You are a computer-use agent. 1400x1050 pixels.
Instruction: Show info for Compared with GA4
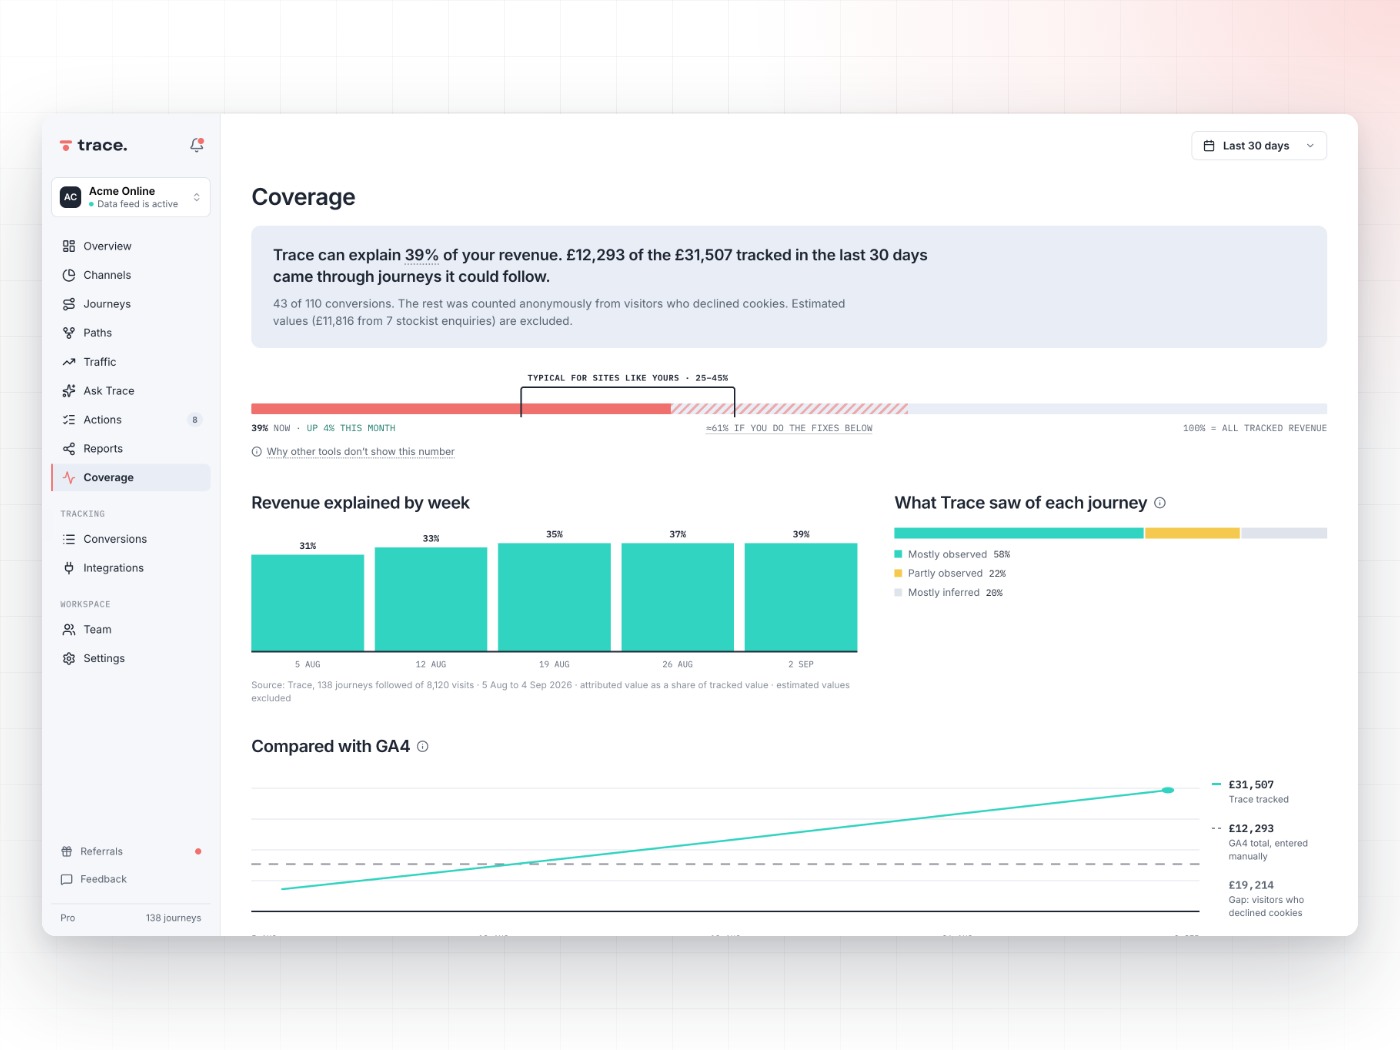pyautogui.click(x=423, y=747)
